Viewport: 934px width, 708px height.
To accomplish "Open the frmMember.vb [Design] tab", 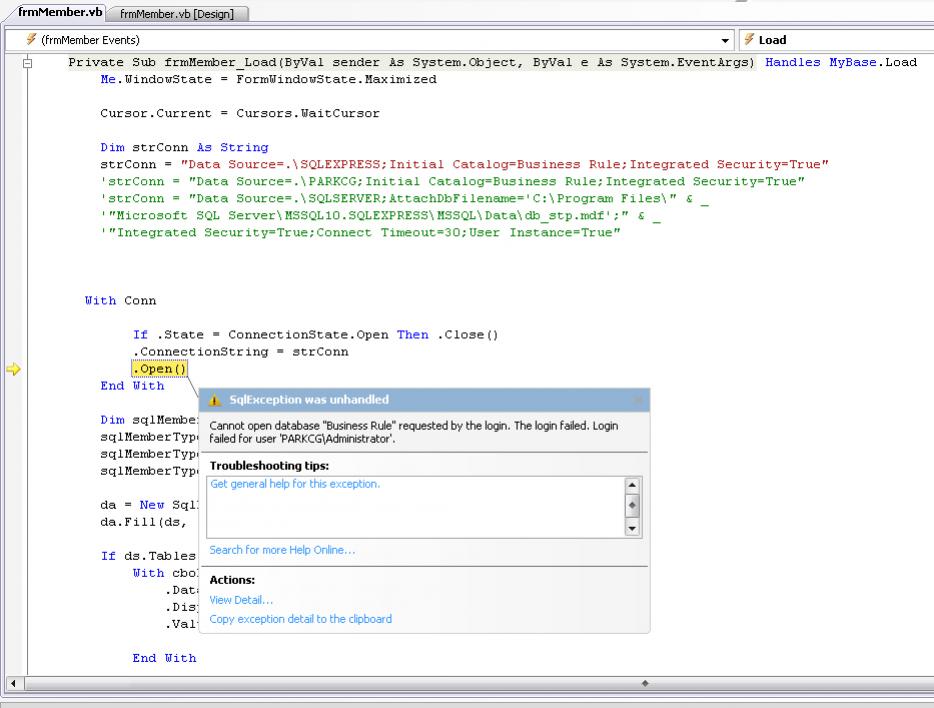I will tap(177, 14).
